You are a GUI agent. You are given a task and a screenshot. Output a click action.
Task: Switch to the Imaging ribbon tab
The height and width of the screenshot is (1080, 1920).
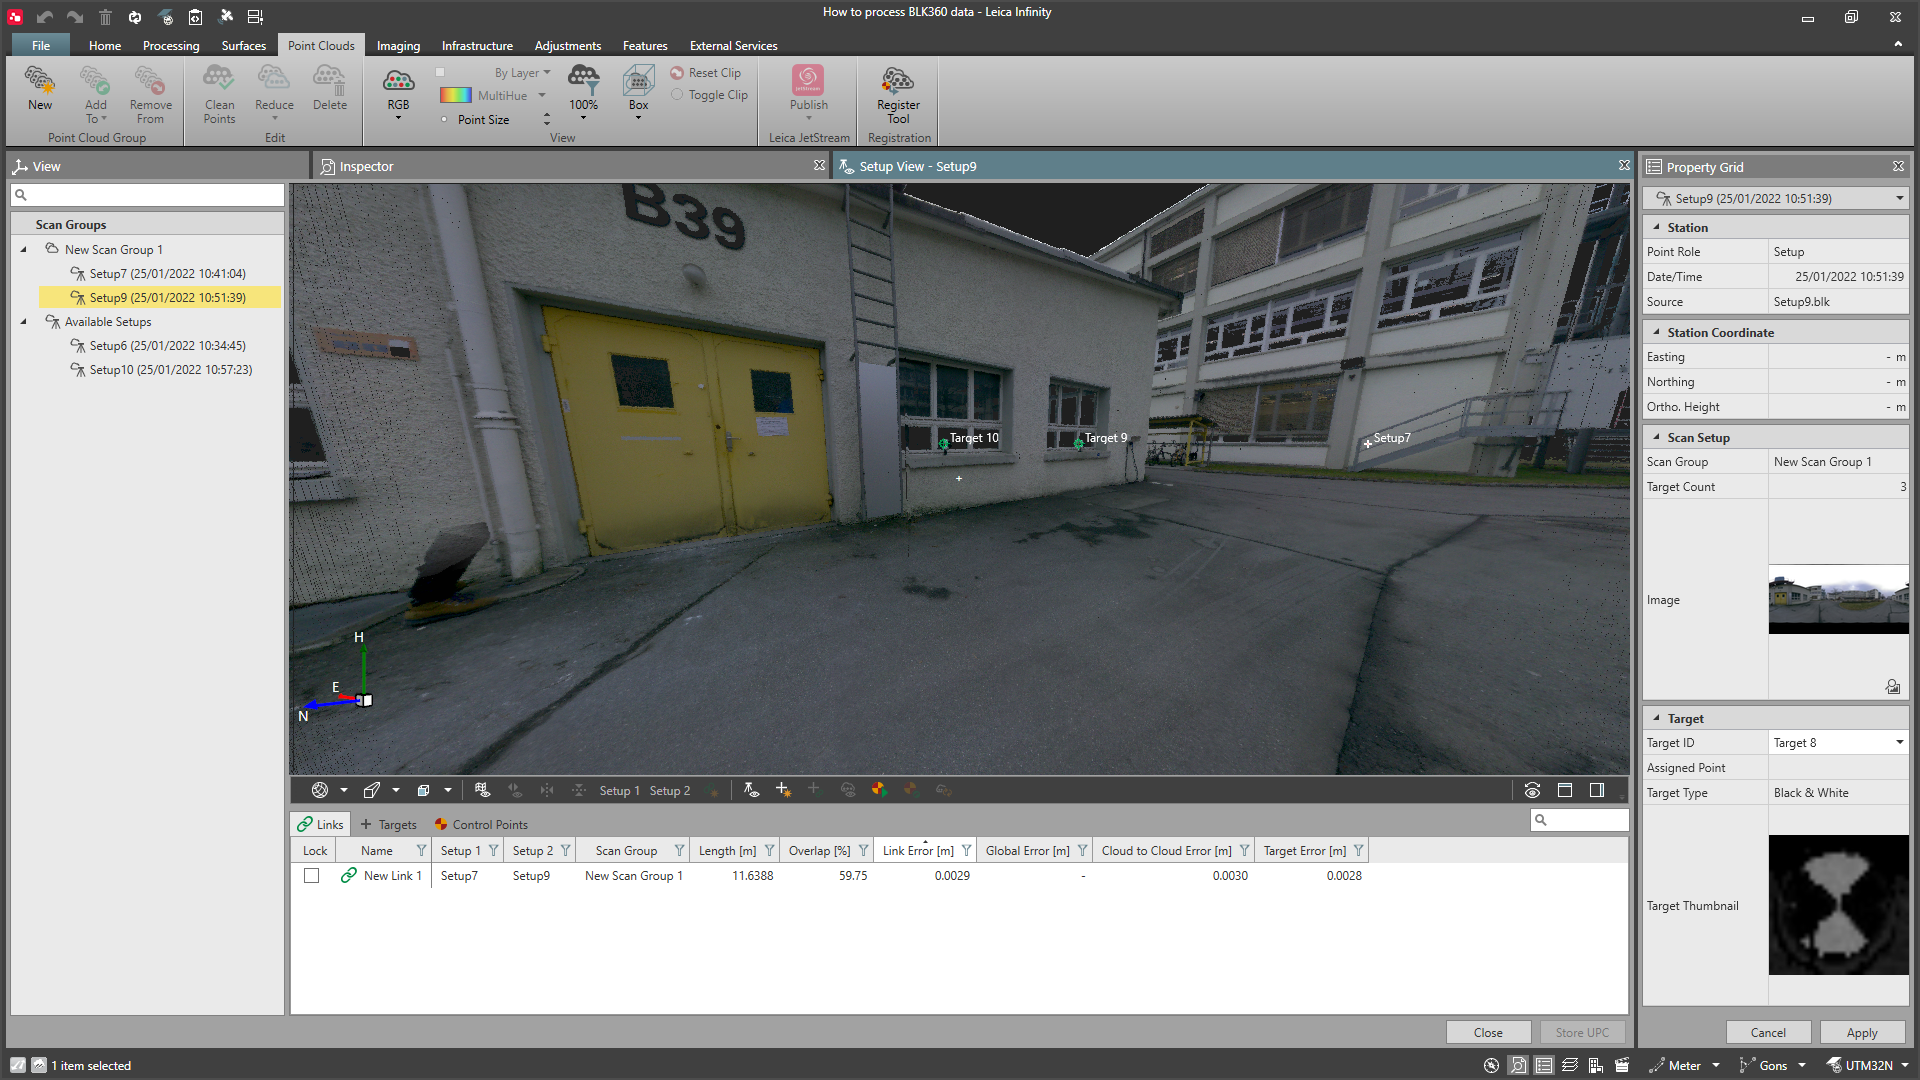click(x=398, y=46)
